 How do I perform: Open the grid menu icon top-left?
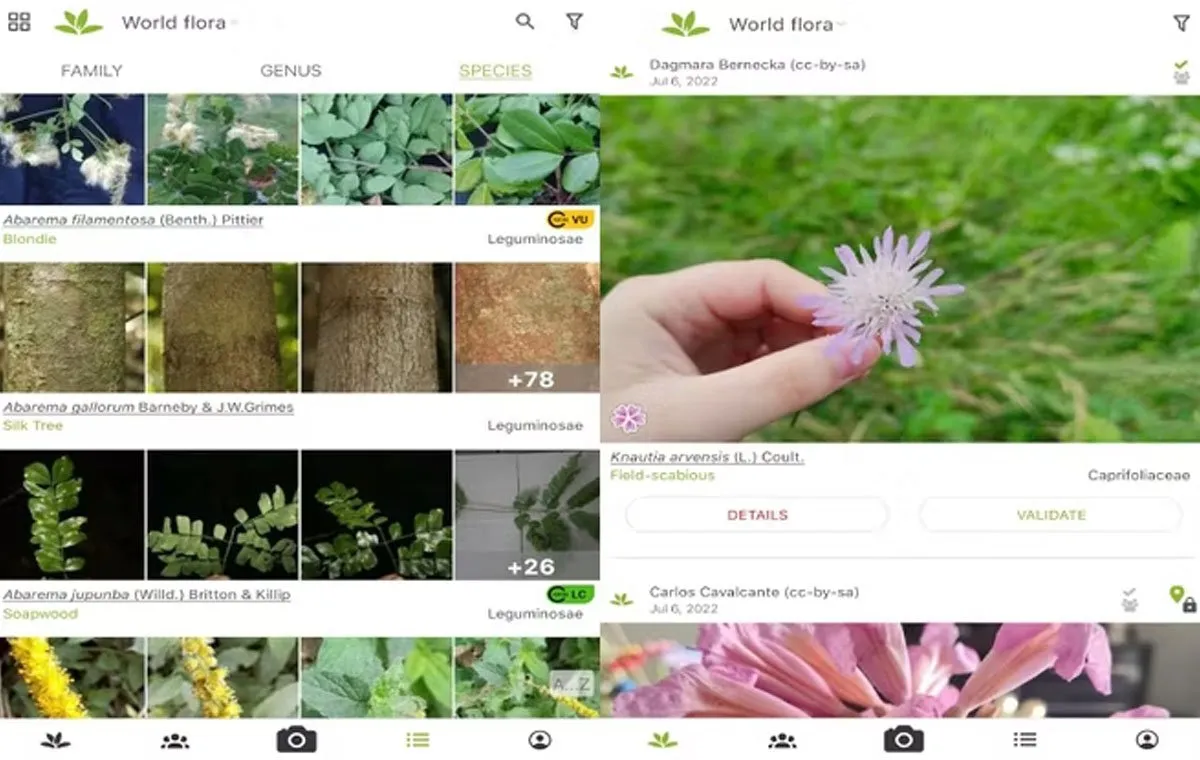[19, 22]
